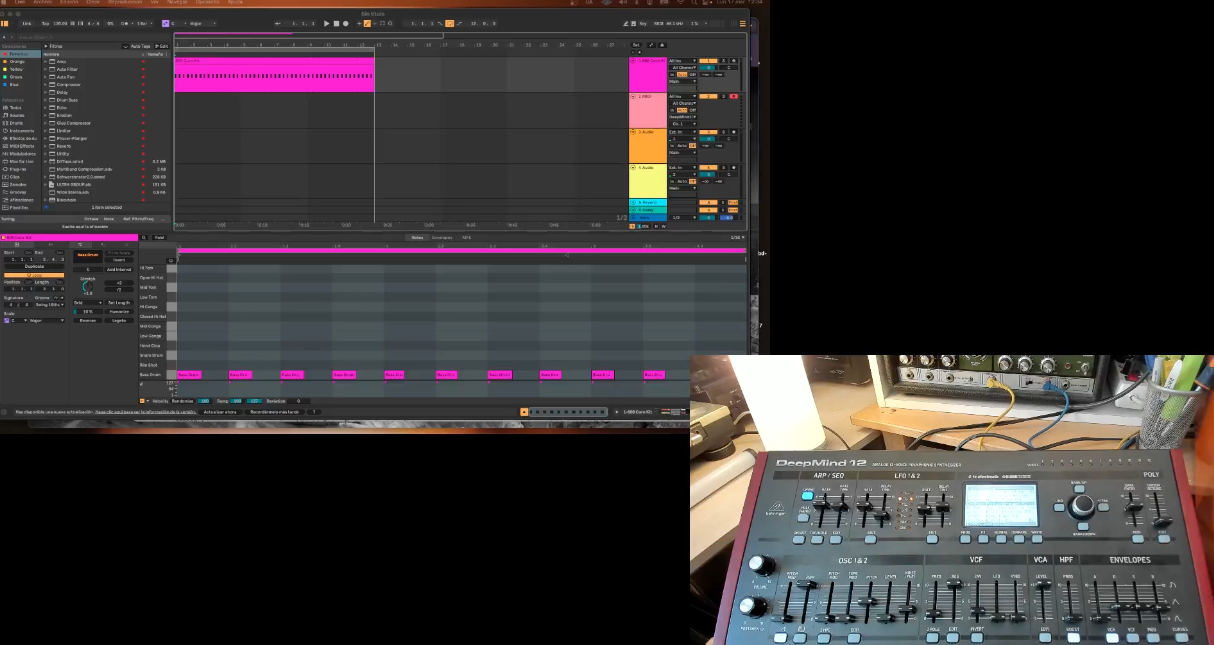Select Instruments category in browser

coord(21,130)
